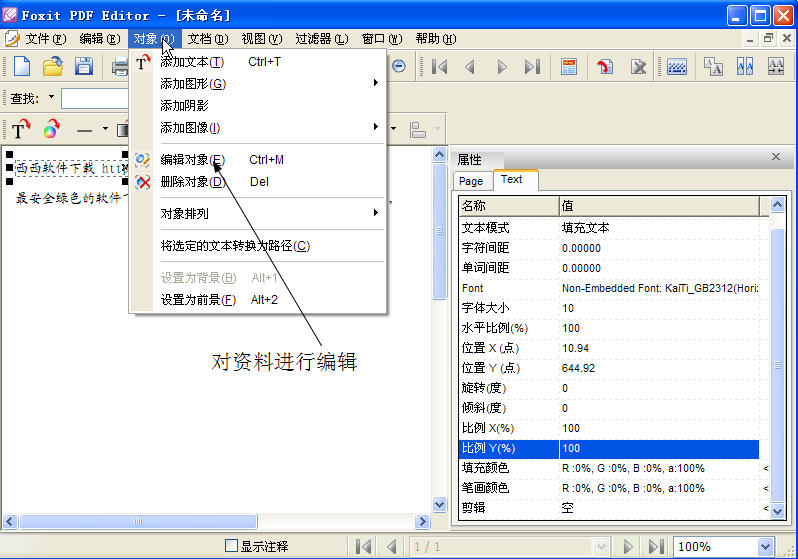Click the delete page icon with X mark
This screenshot has width=798, height=559.
pos(638,67)
